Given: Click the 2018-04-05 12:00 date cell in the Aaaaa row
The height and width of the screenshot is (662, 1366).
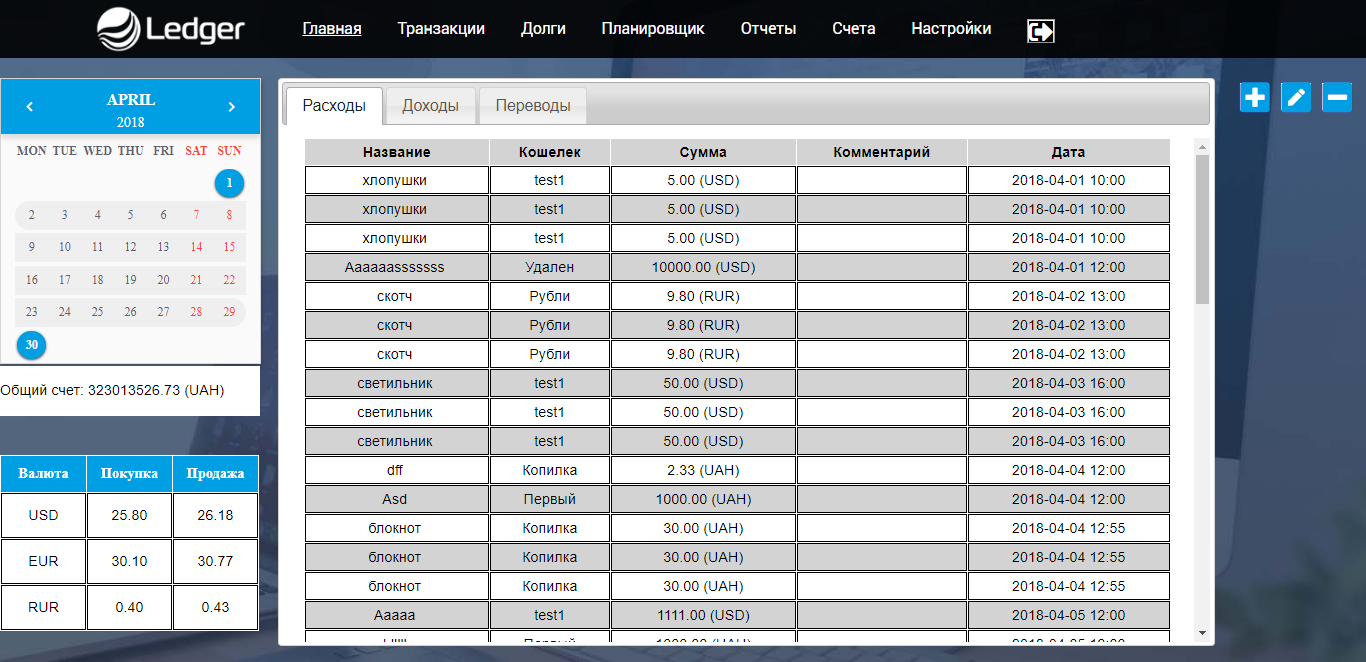Looking at the screenshot, I should pyautogui.click(x=1068, y=615).
